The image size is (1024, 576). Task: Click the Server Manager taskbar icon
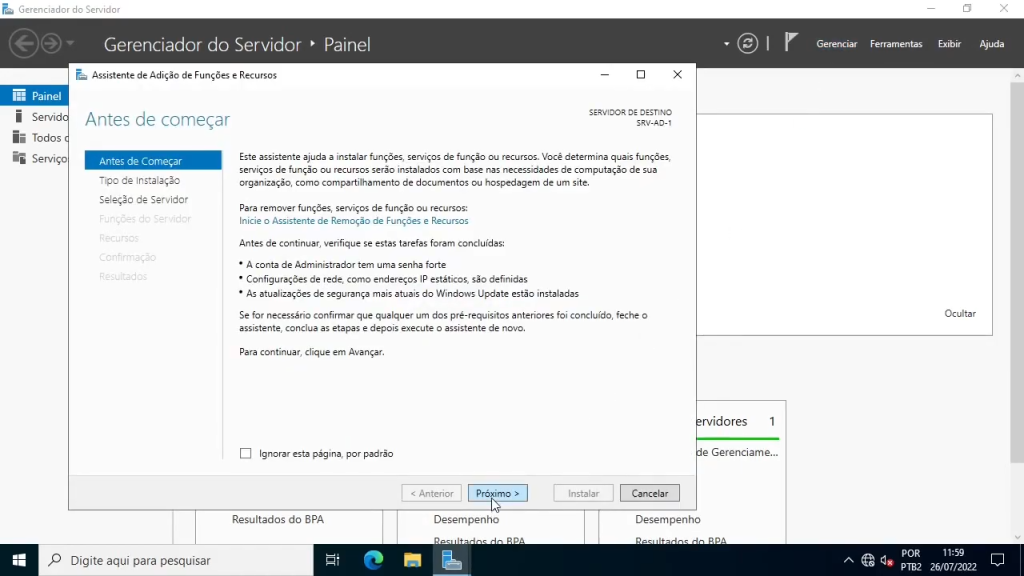tap(451, 560)
